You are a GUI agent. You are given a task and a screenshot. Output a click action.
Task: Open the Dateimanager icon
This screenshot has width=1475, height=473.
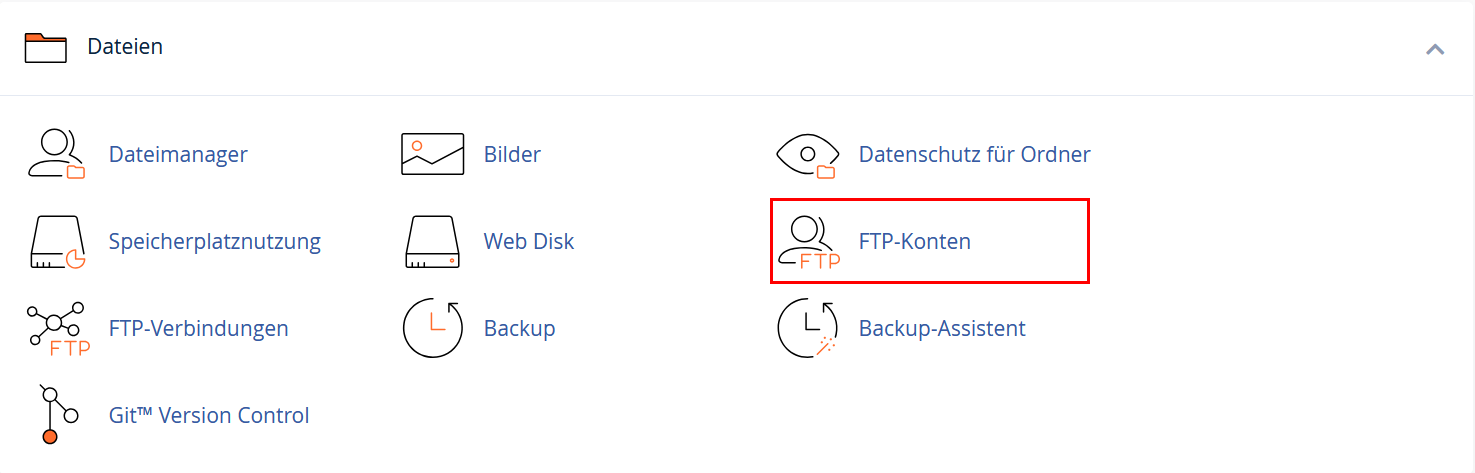pyautogui.click(x=56, y=155)
